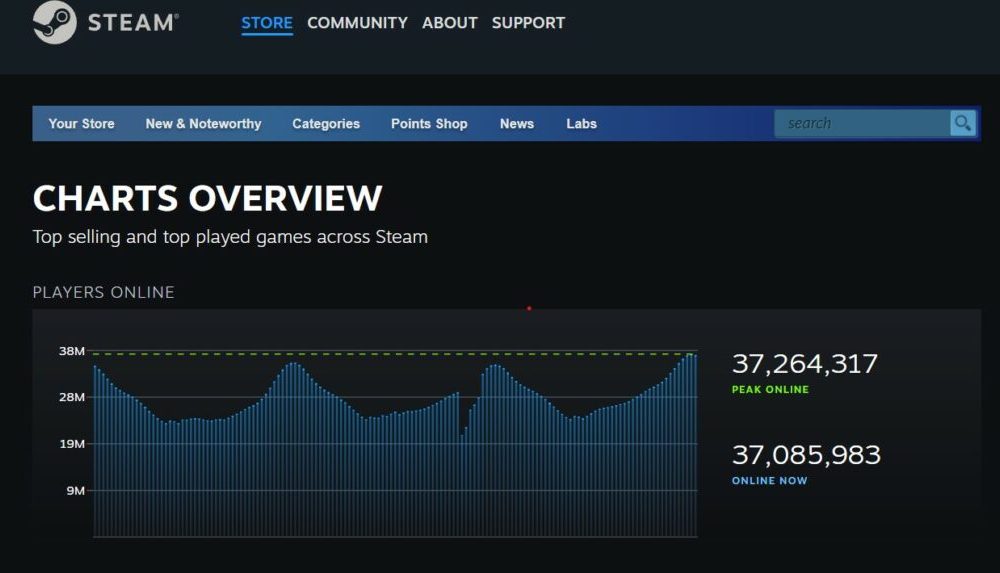Click the store search input field
1000x573 pixels.
pyautogui.click(x=862, y=123)
